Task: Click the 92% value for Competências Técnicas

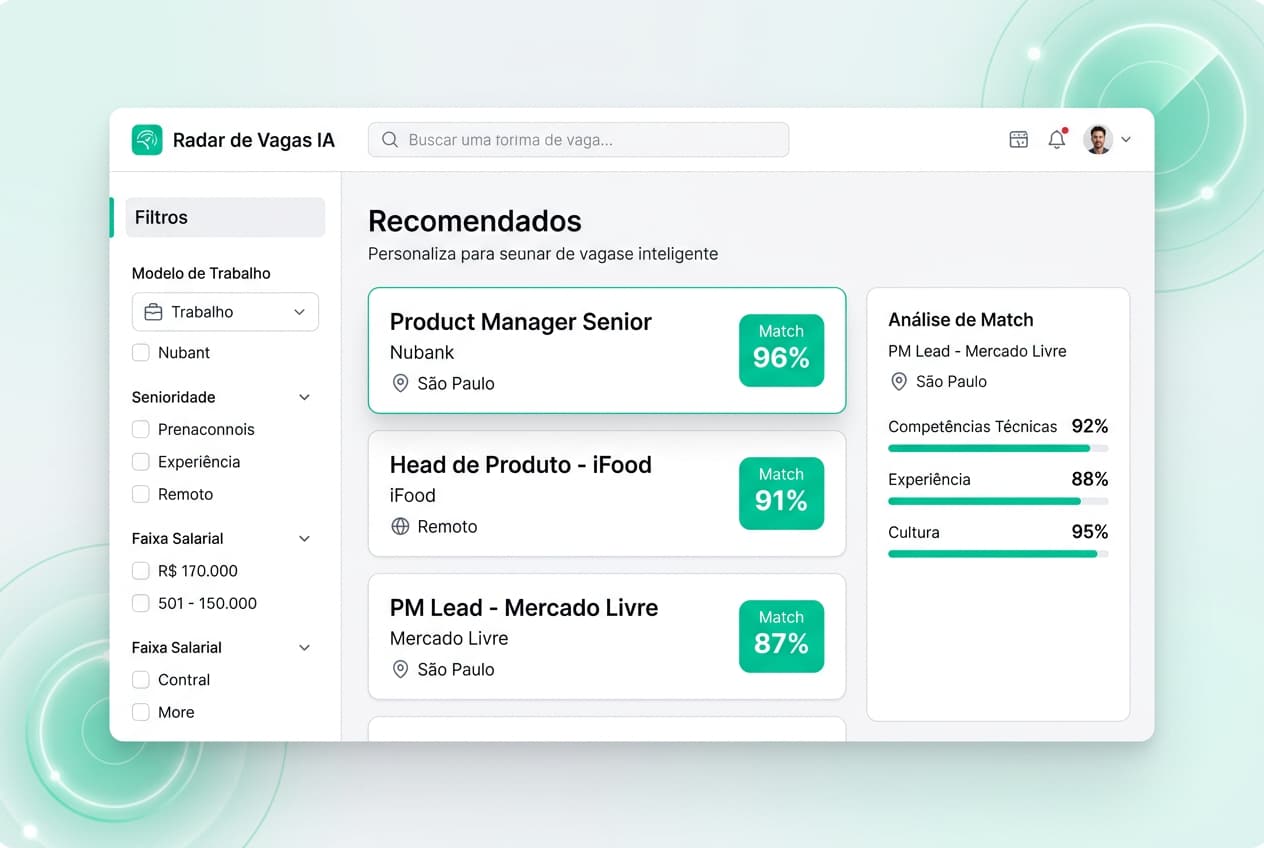Action: coord(1090,426)
